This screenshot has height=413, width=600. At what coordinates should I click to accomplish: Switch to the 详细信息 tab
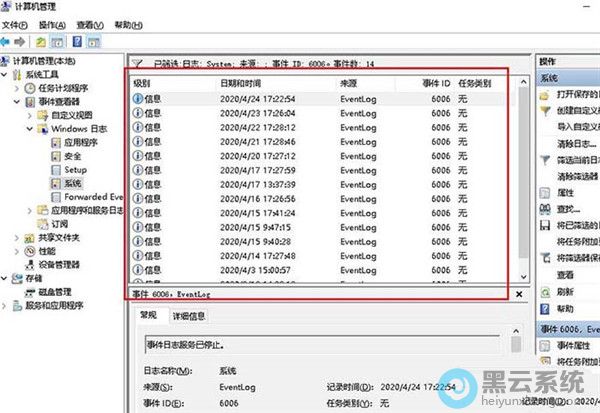point(190,316)
